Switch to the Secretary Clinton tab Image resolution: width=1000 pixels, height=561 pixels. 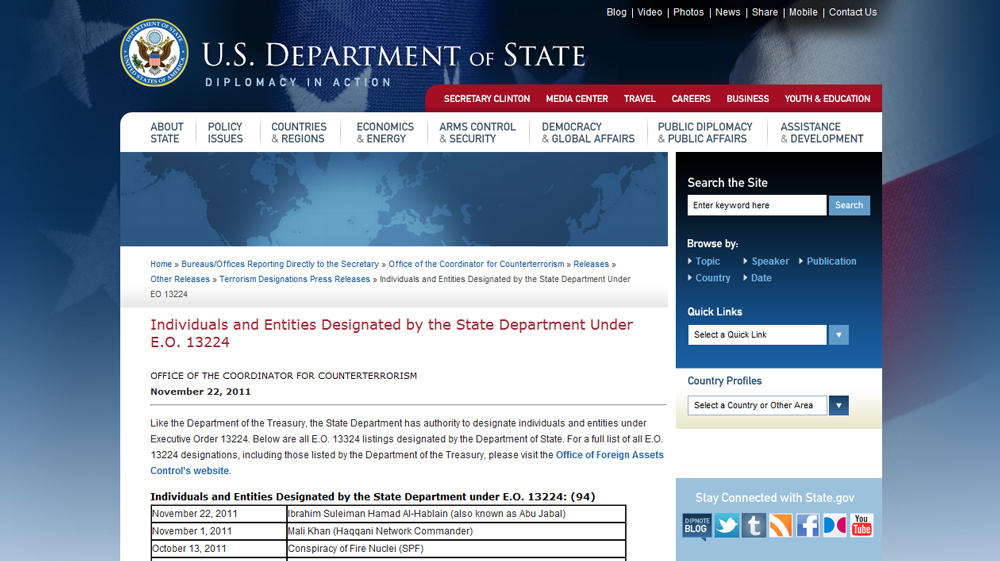coord(487,99)
